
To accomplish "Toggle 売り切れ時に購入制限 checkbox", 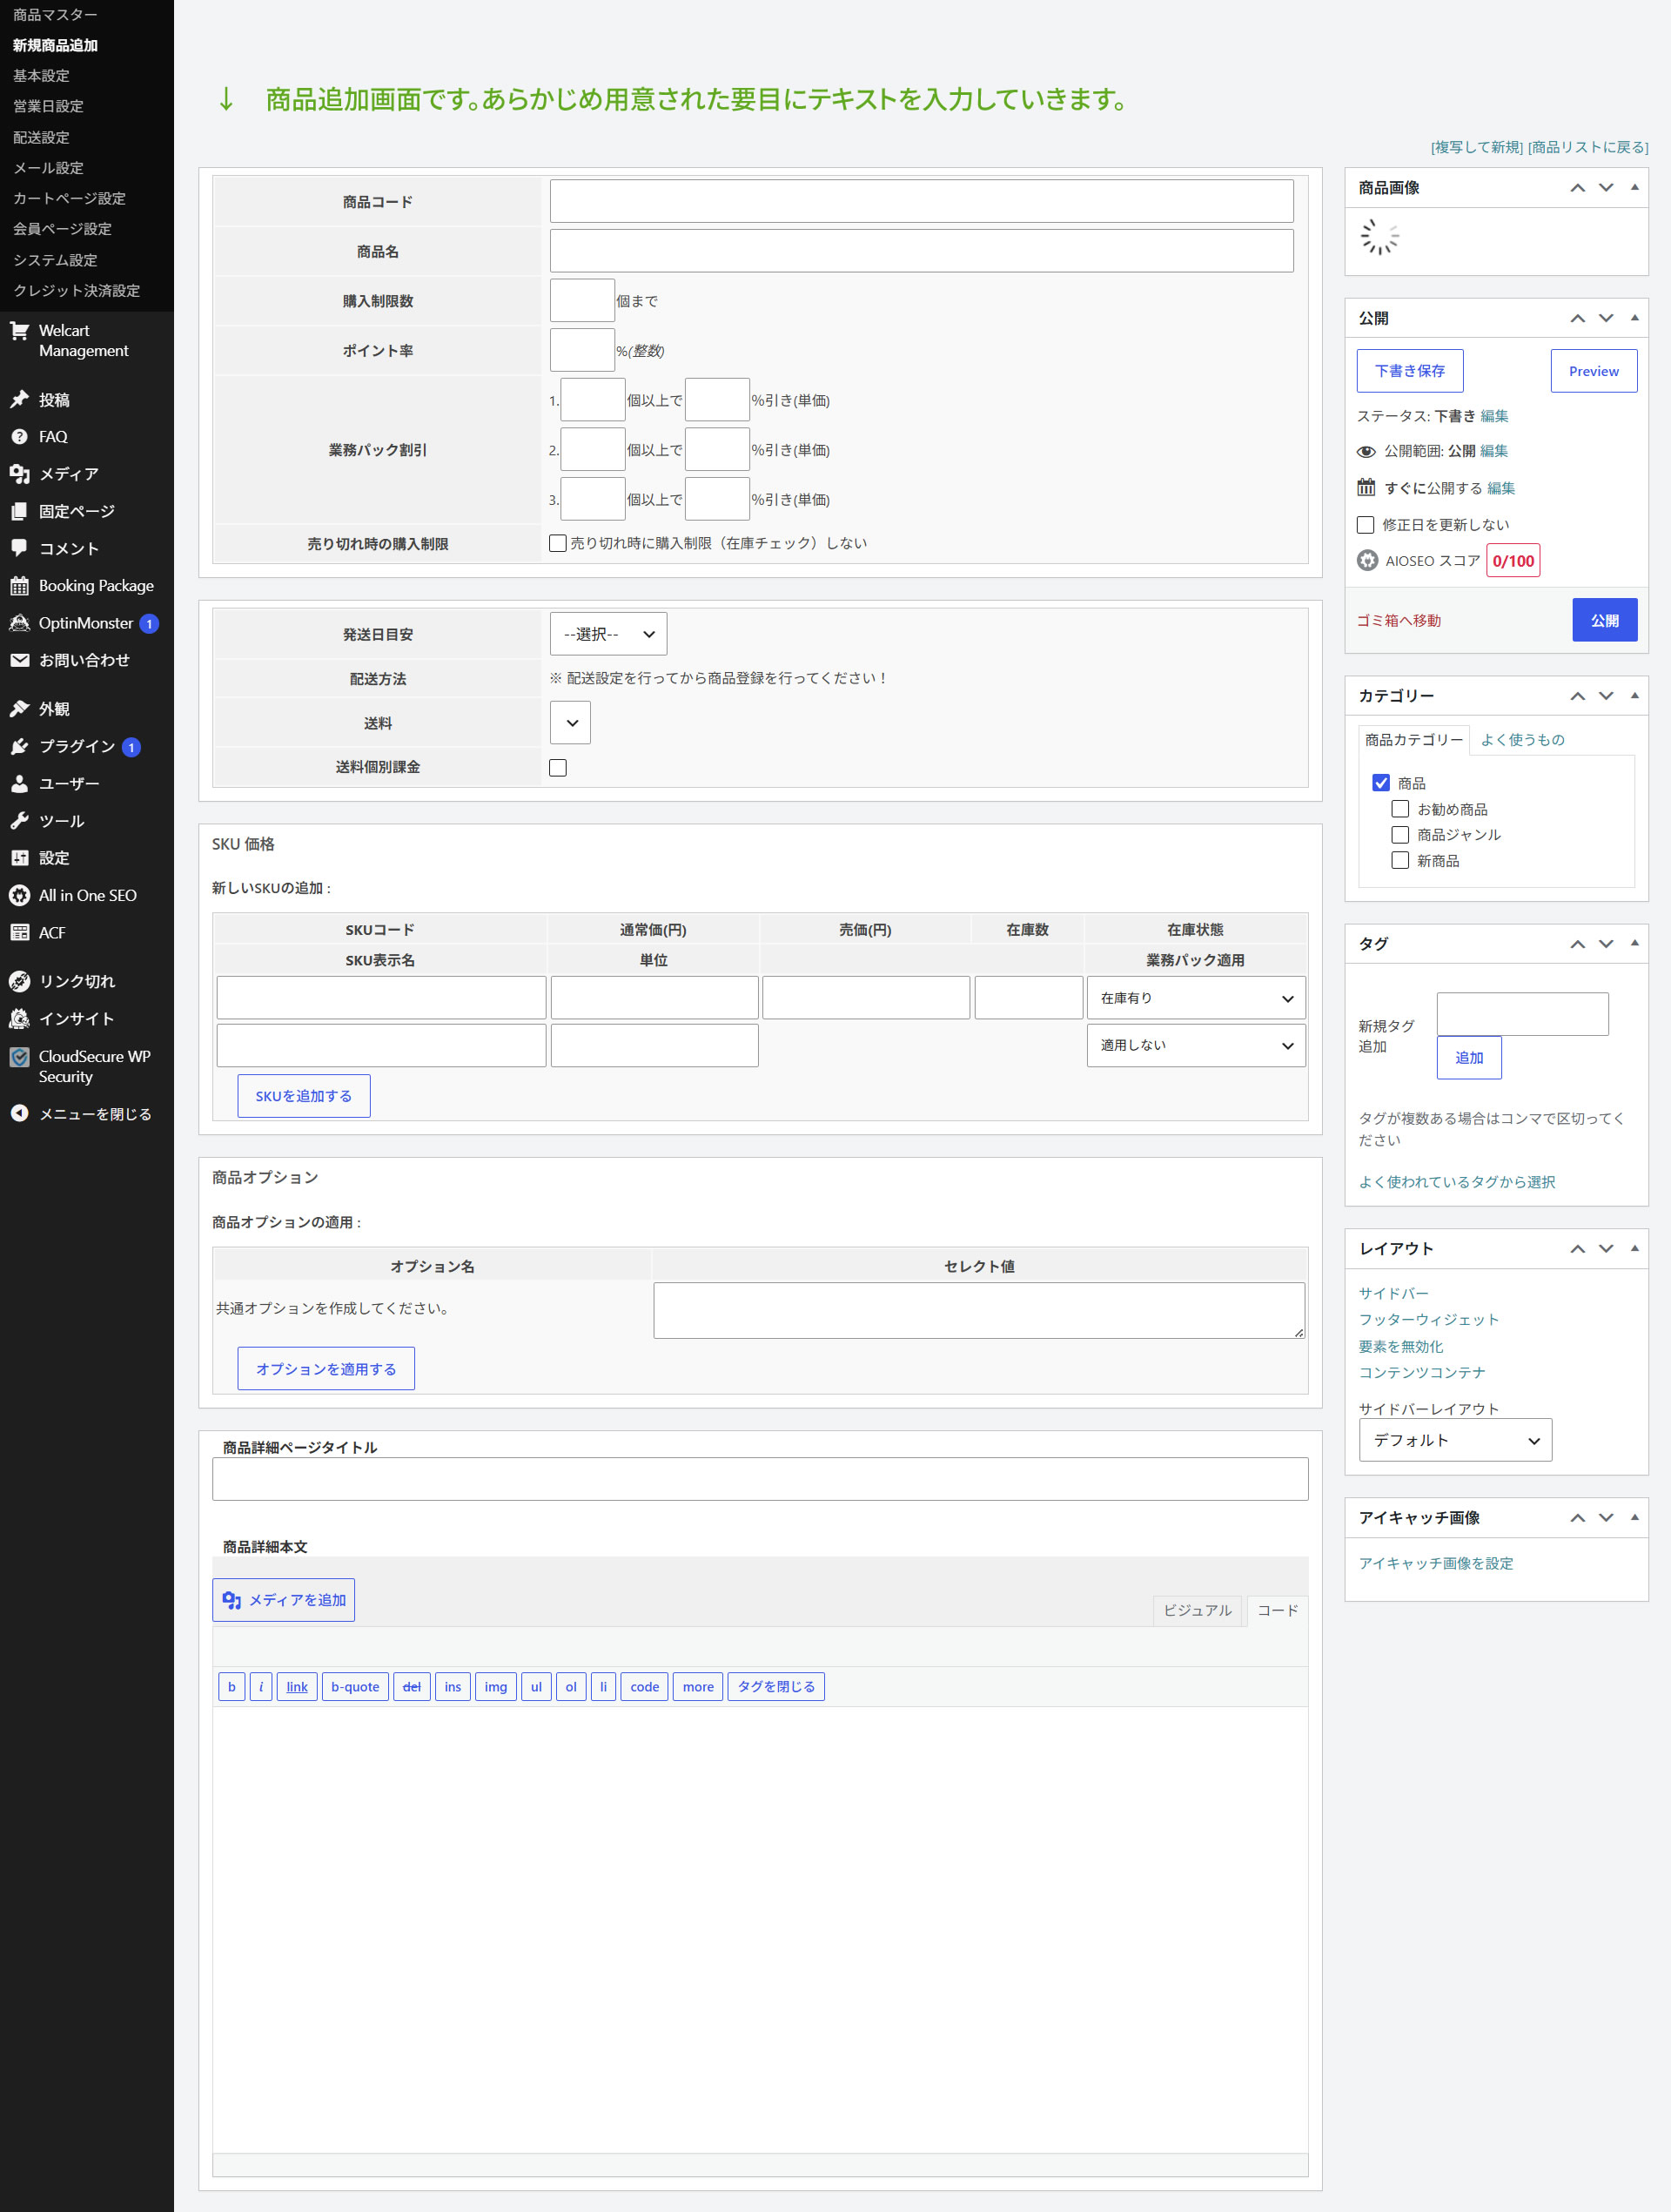I will click(x=558, y=543).
